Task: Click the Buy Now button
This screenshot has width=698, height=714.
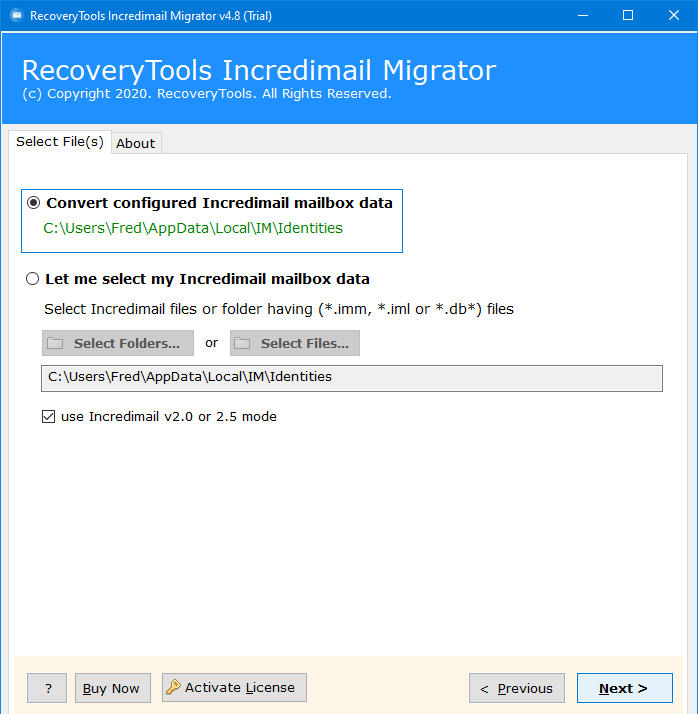Action: coord(113,688)
